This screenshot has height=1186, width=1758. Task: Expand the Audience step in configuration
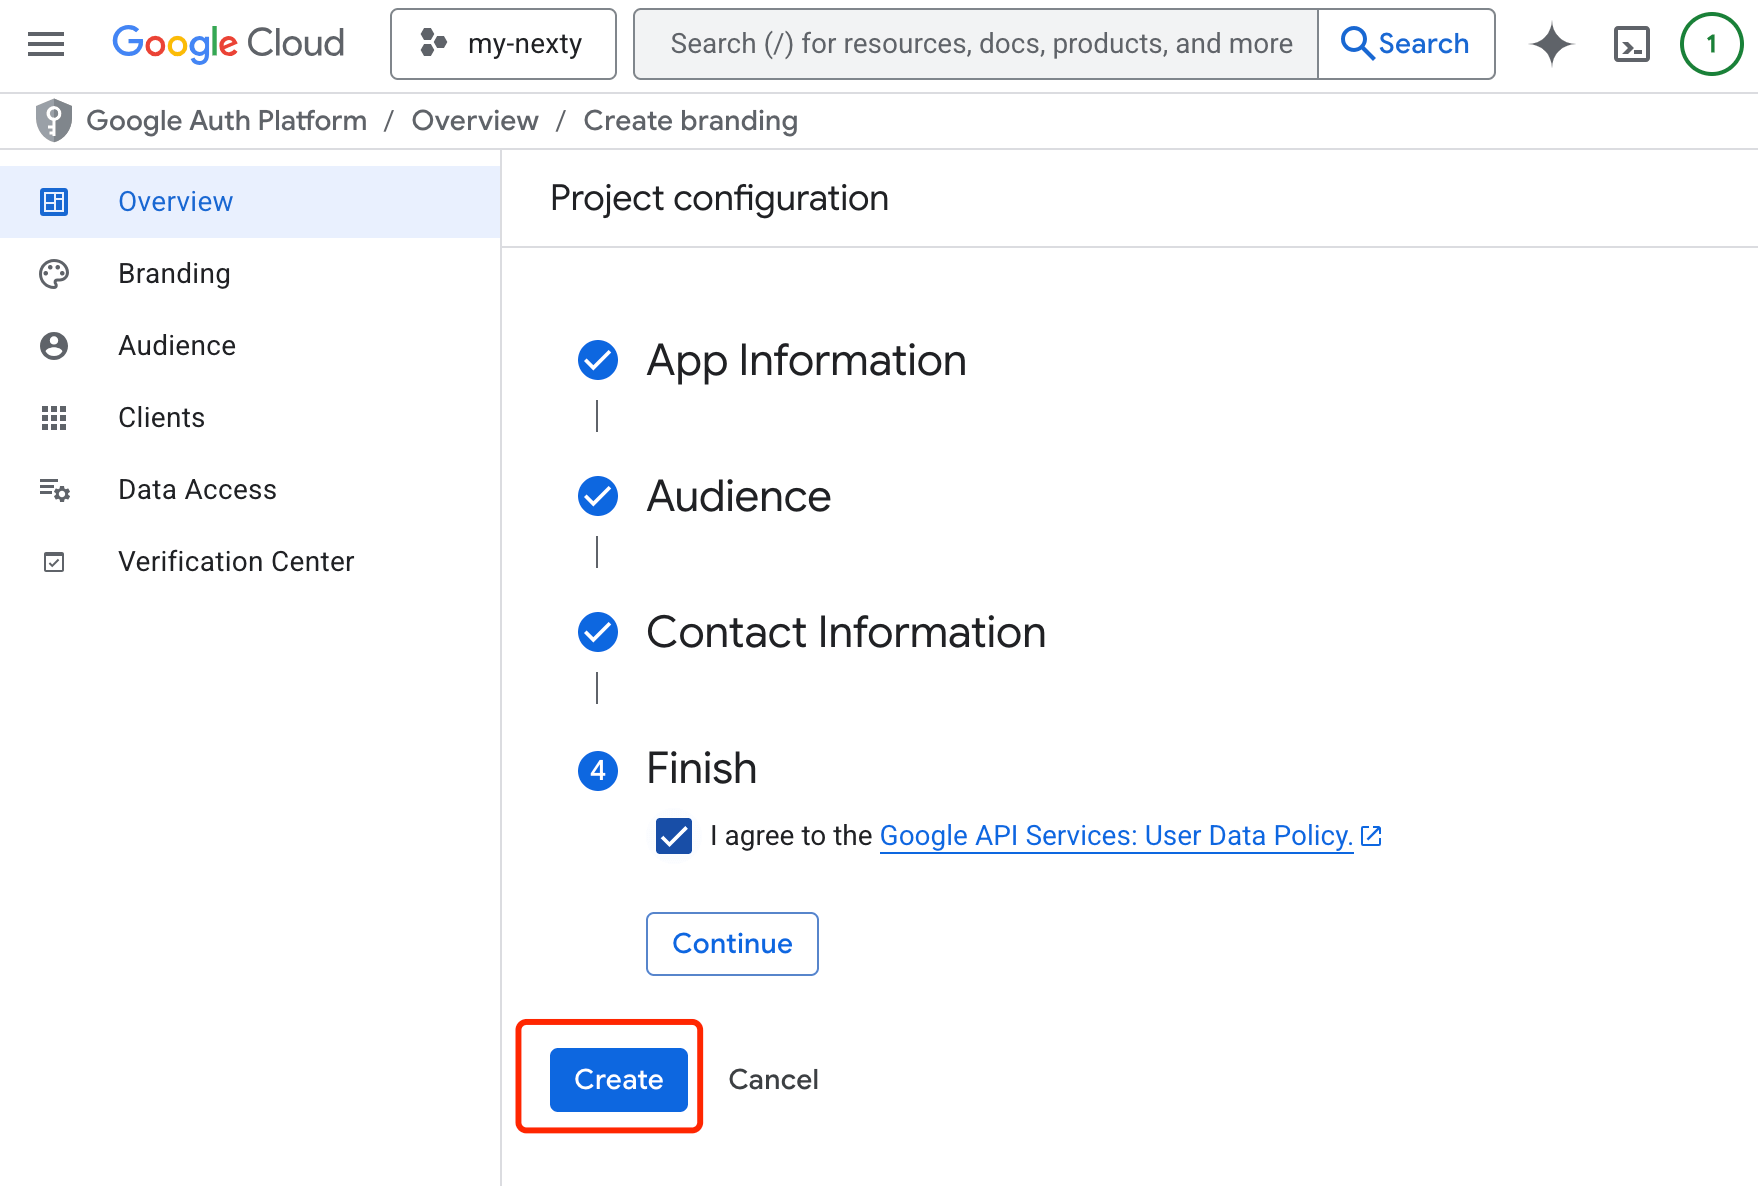click(x=739, y=496)
